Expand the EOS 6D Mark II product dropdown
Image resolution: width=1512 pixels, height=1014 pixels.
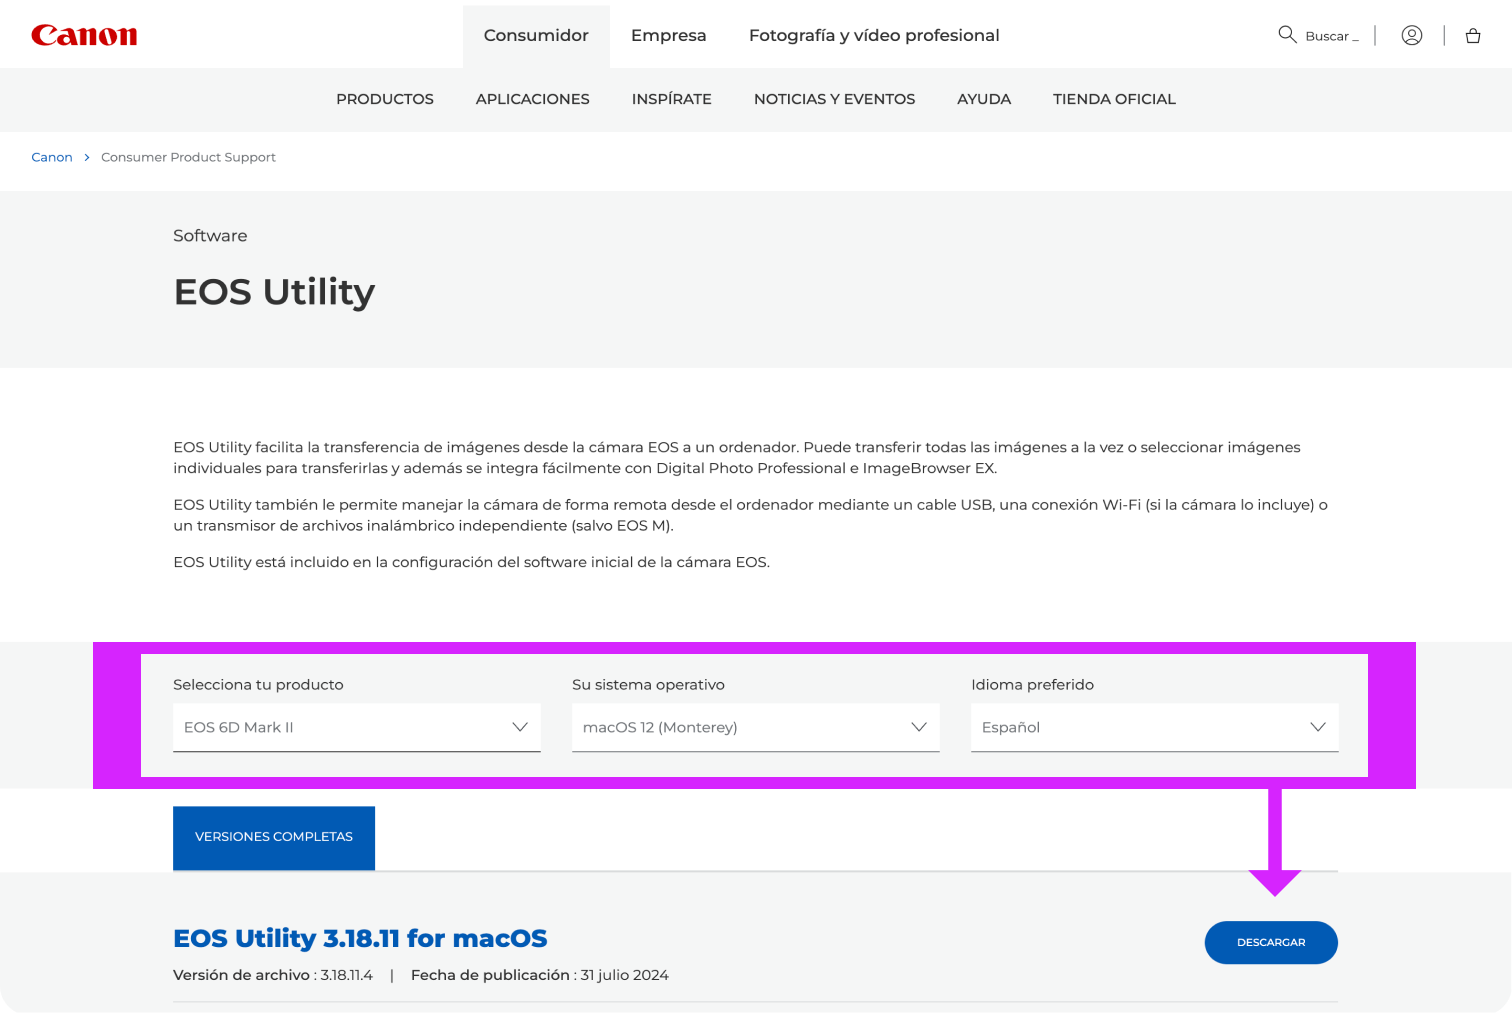pyautogui.click(x=356, y=727)
